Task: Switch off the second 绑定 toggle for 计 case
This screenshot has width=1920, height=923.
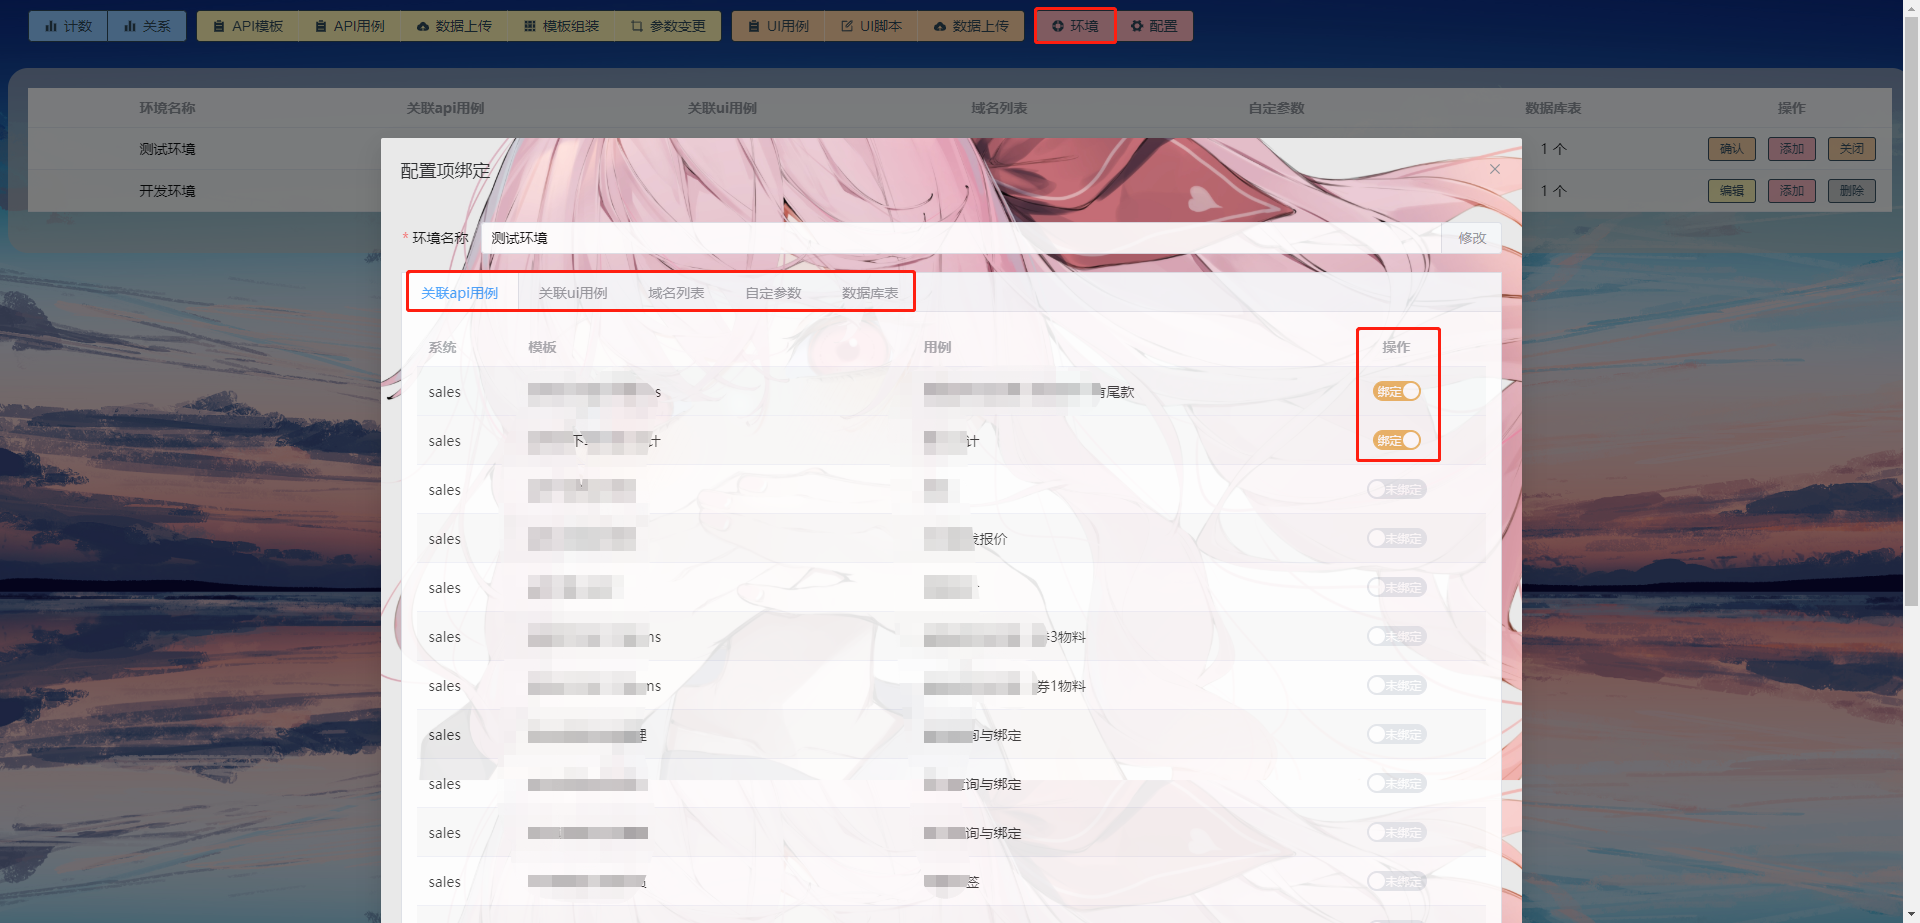Action: tap(1396, 440)
